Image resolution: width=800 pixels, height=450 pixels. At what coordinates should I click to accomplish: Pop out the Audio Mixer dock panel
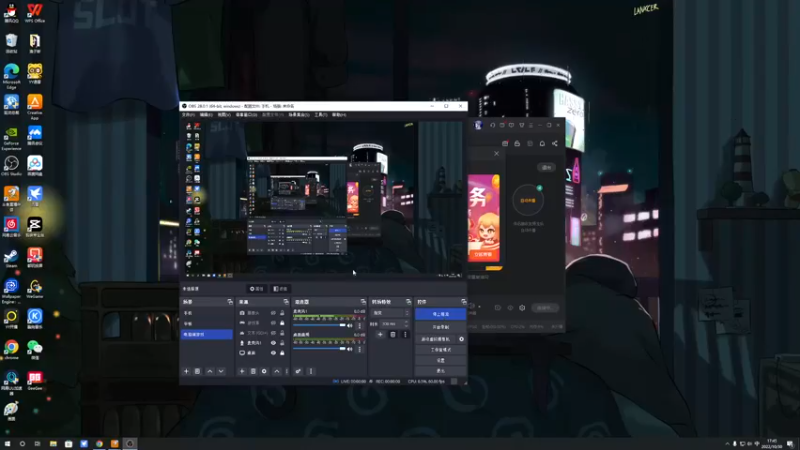pos(363,302)
